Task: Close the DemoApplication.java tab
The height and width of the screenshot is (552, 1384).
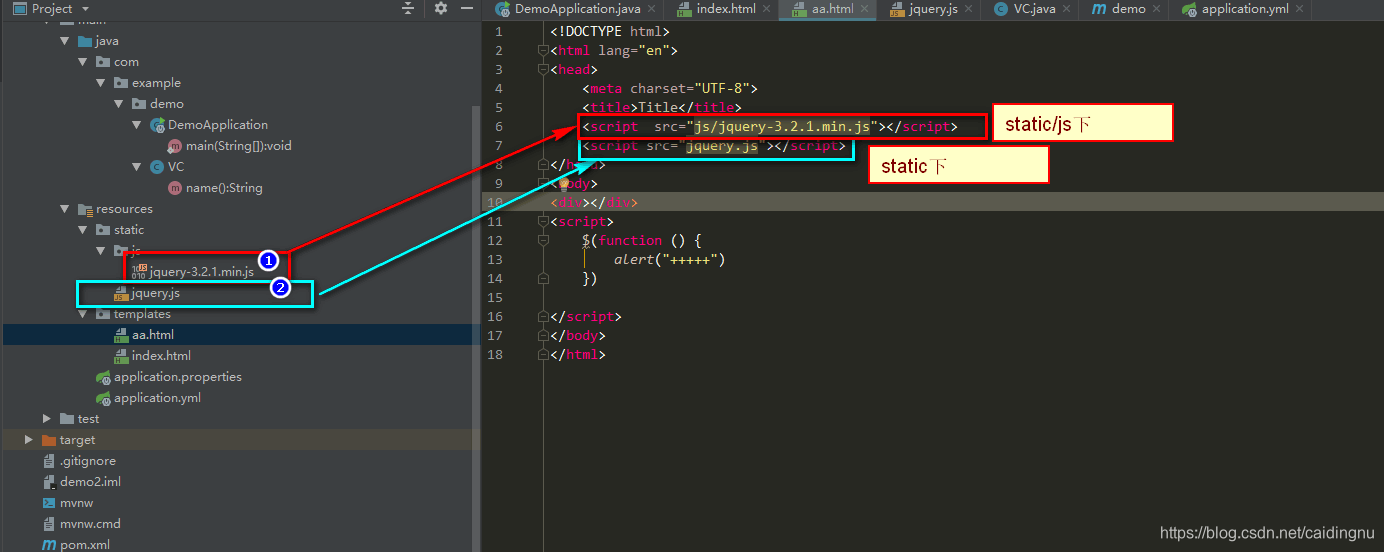Action: click(651, 9)
